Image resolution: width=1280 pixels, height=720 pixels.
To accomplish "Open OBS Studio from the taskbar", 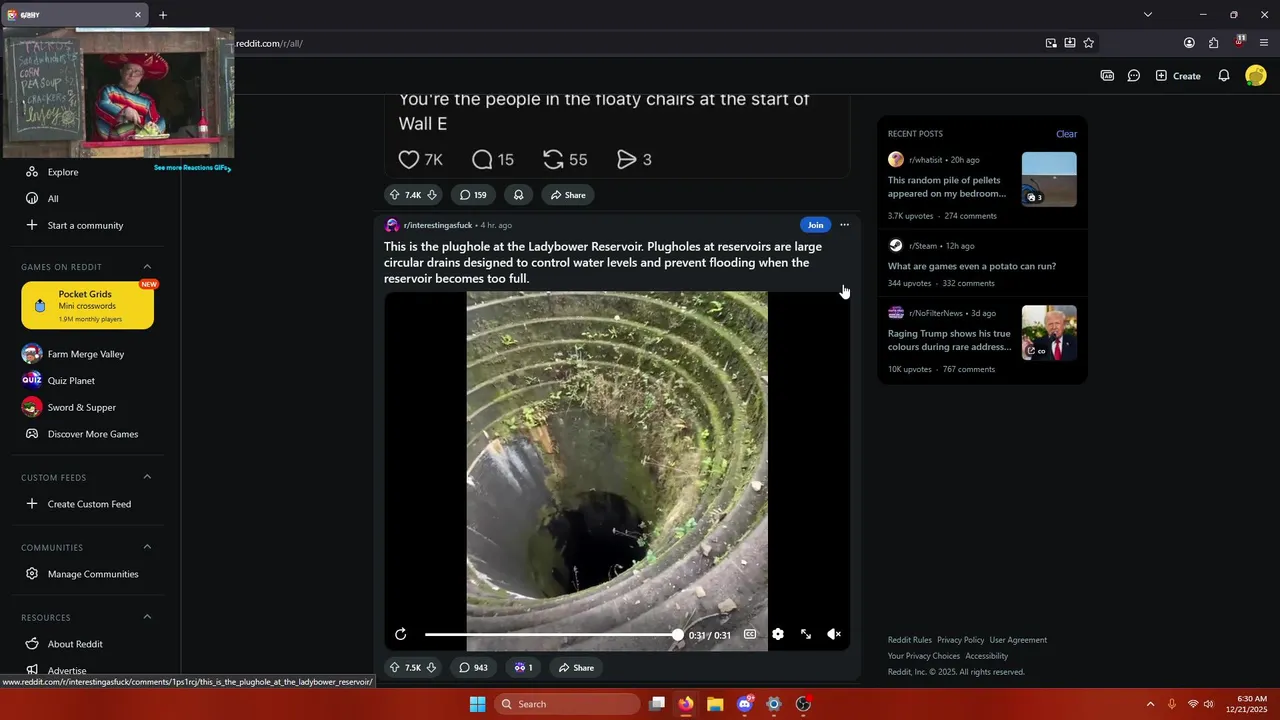I will 803,704.
